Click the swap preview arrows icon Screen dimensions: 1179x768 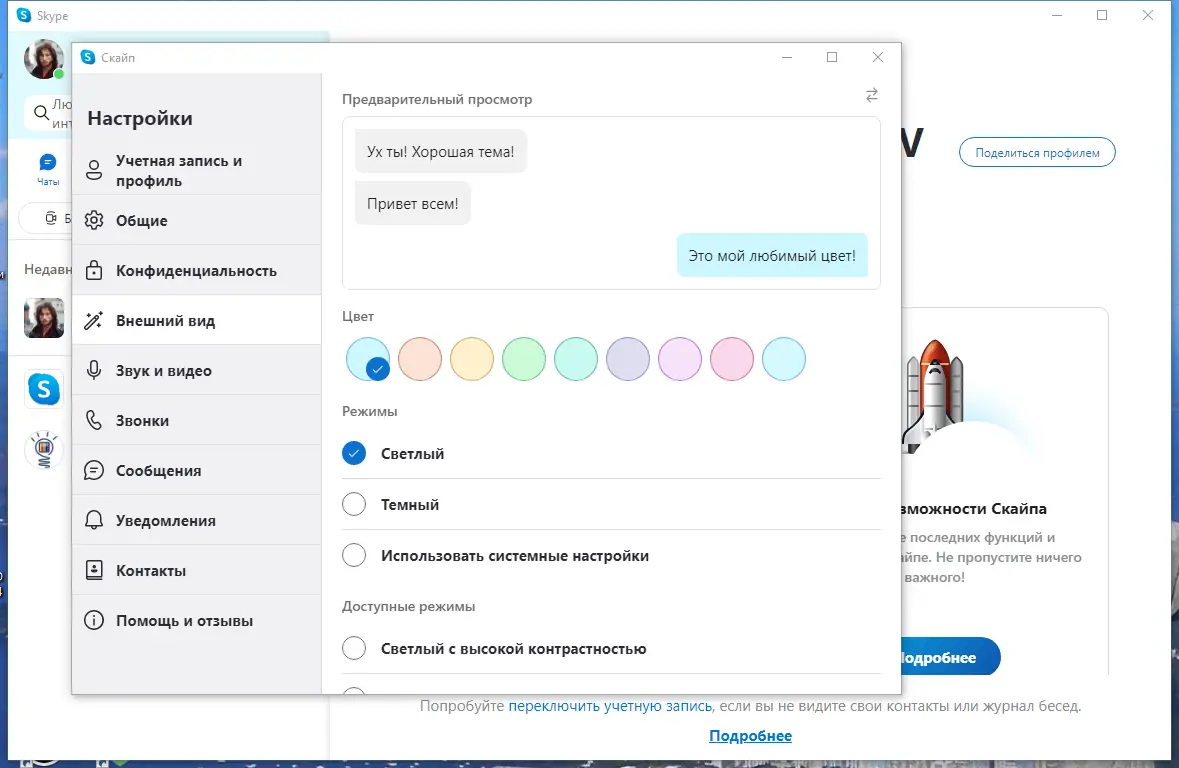[x=871, y=96]
